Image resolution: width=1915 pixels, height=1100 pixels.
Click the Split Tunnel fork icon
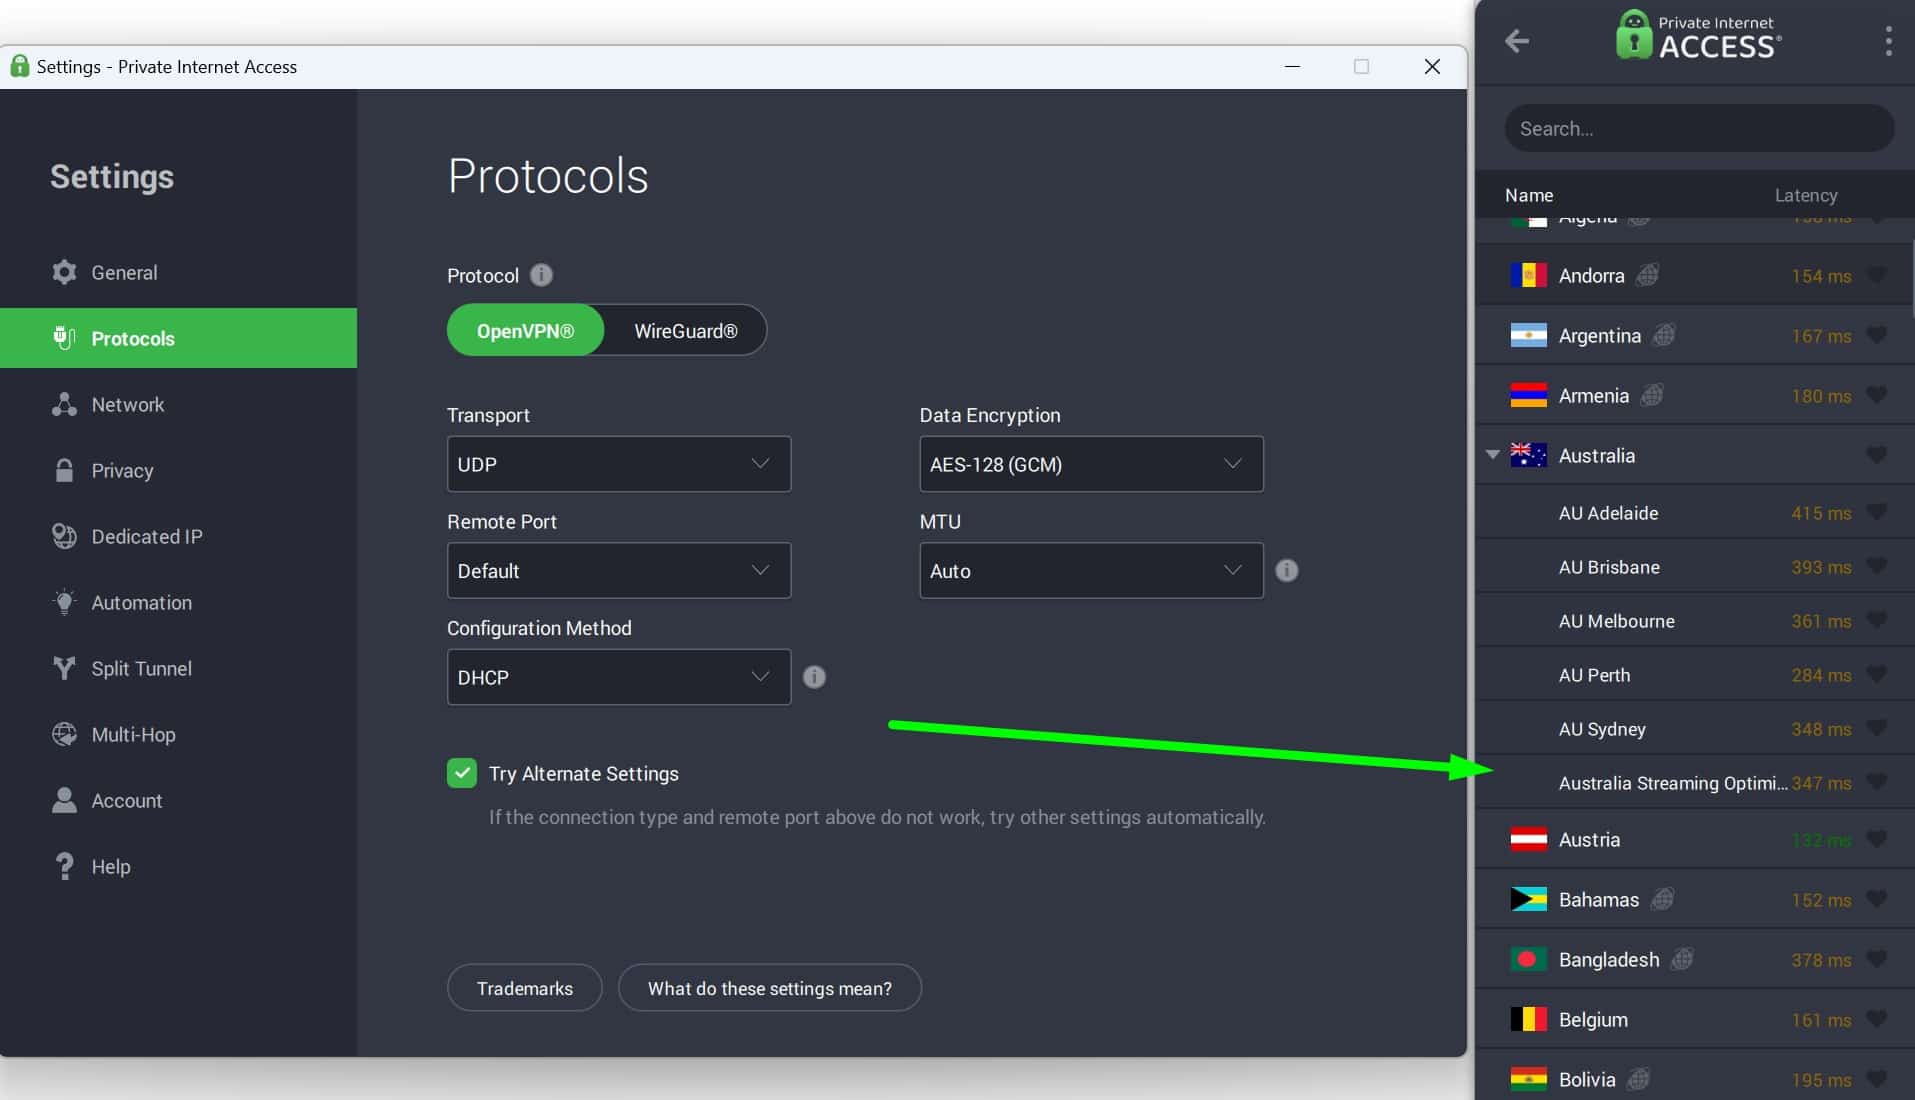[x=64, y=668]
